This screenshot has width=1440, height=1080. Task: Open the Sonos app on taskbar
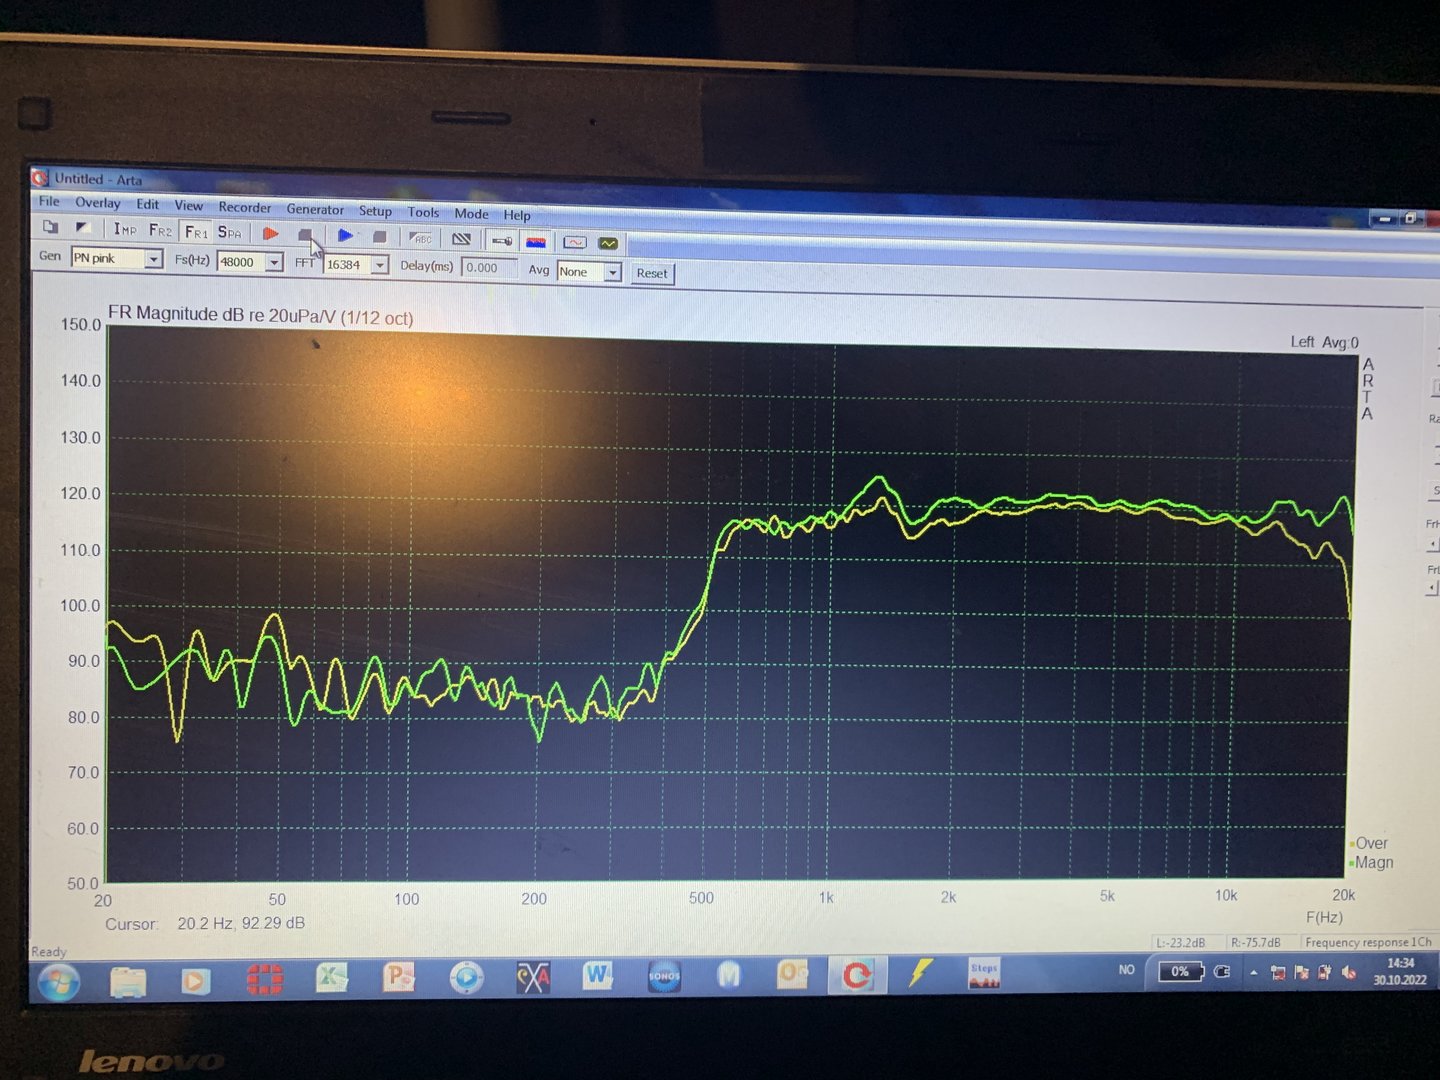coord(664,976)
